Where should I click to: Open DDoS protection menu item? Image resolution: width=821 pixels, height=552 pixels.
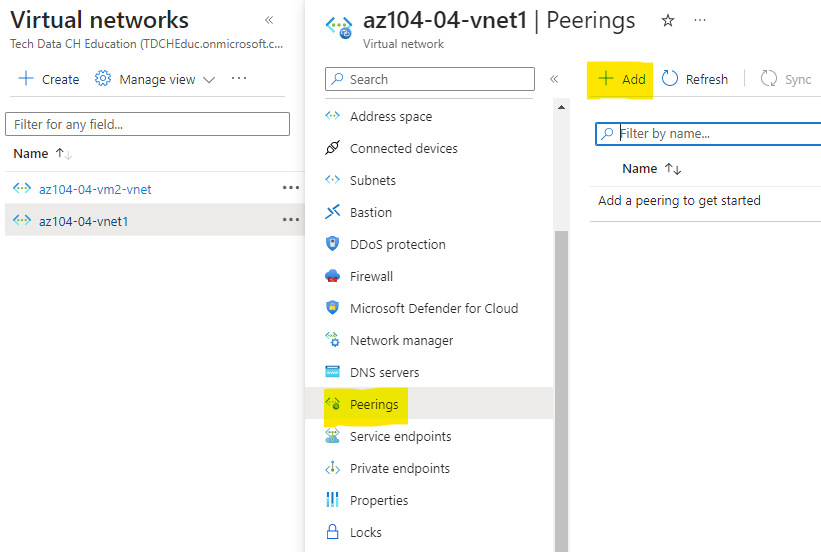click(x=397, y=244)
